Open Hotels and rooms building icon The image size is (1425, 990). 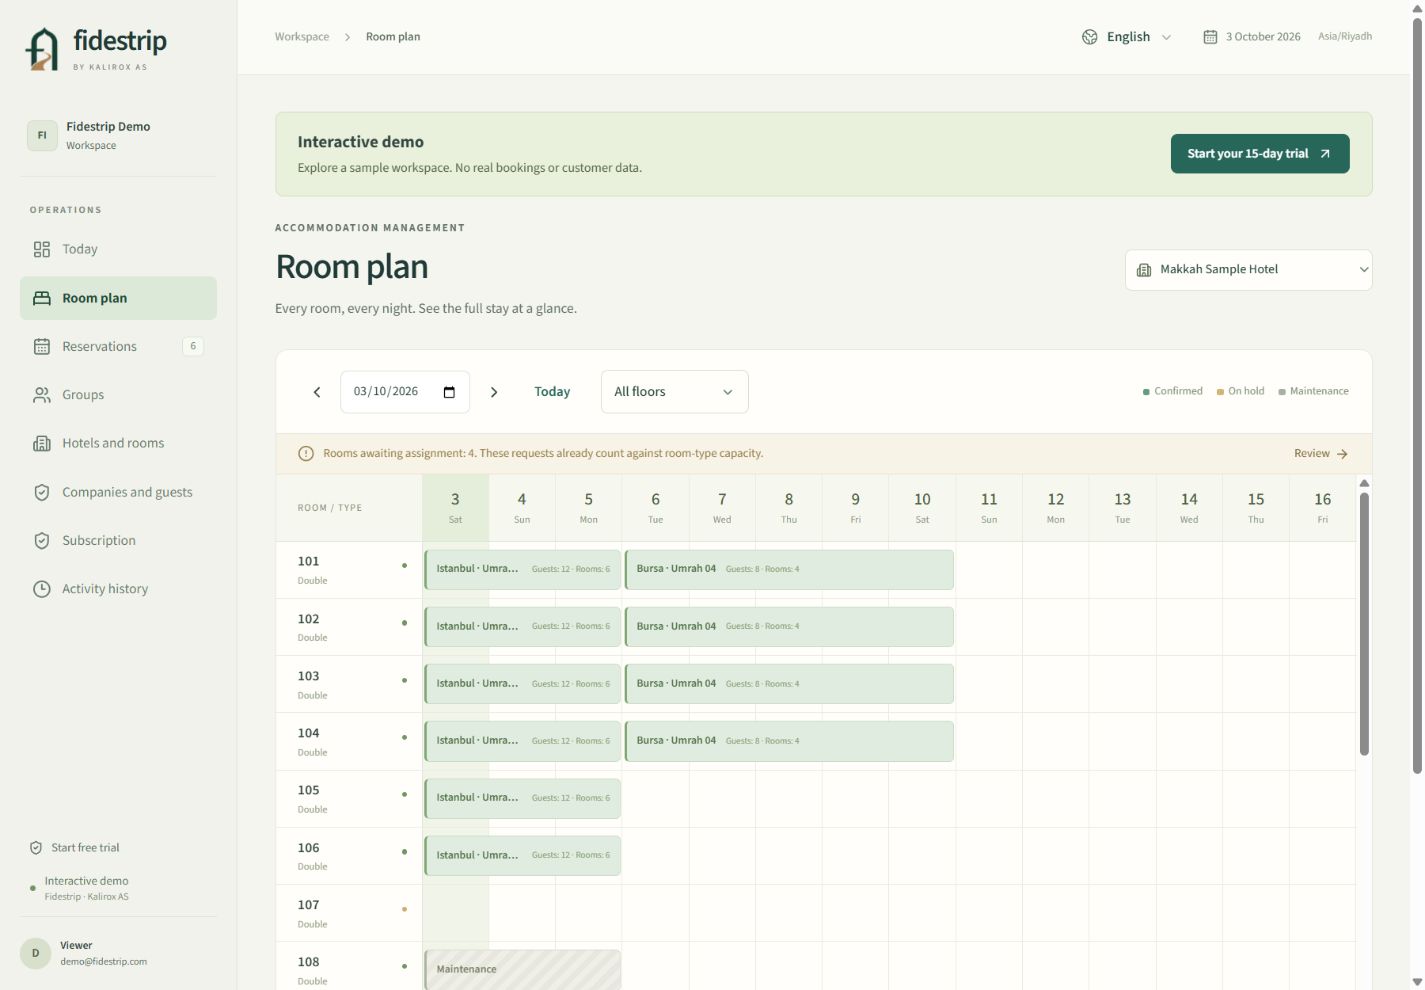[42, 443]
